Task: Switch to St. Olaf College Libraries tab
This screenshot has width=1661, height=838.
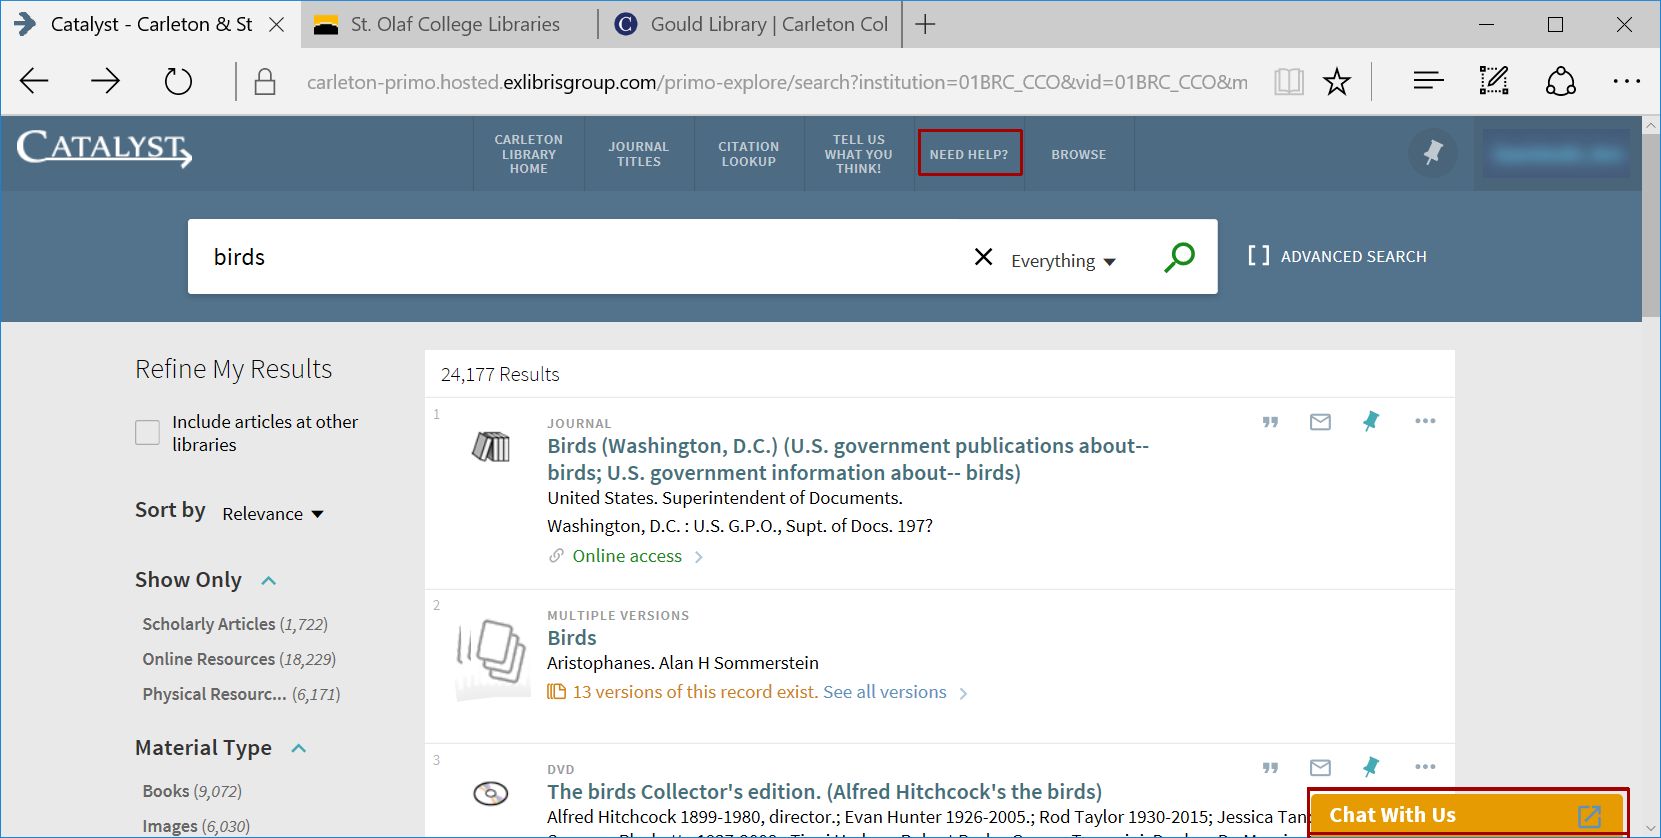Action: [454, 24]
